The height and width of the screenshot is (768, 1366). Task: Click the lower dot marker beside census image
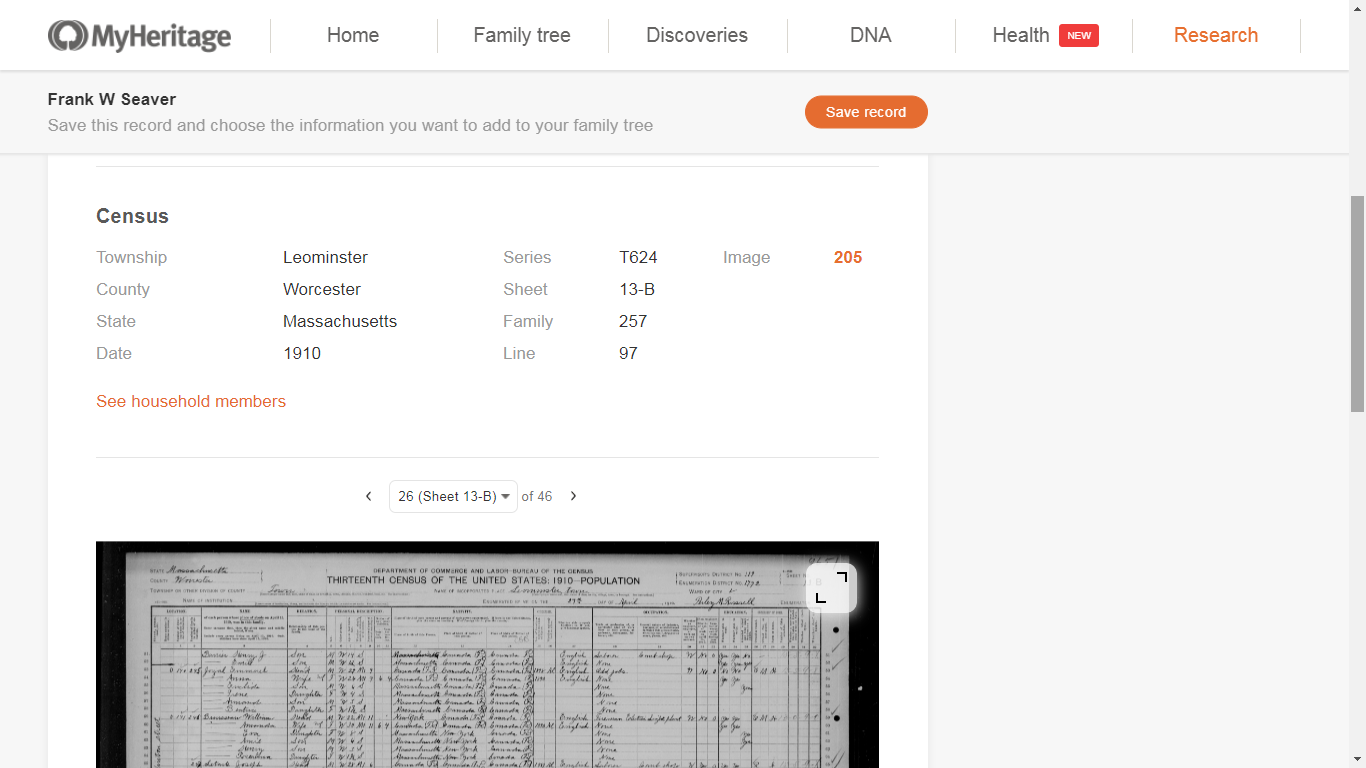pos(836,716)
